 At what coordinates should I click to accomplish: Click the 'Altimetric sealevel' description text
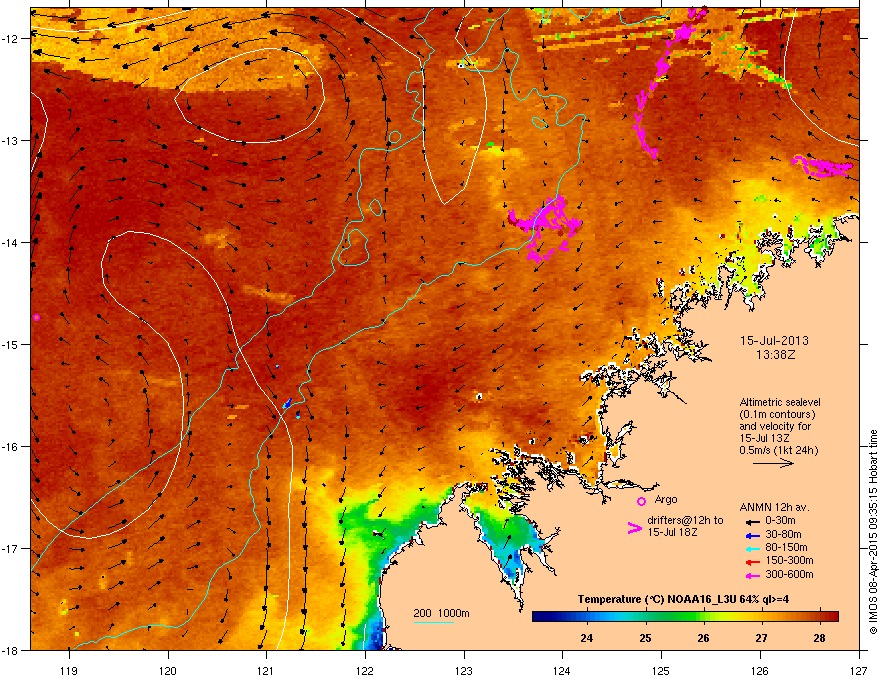click(x=780, y=402)
